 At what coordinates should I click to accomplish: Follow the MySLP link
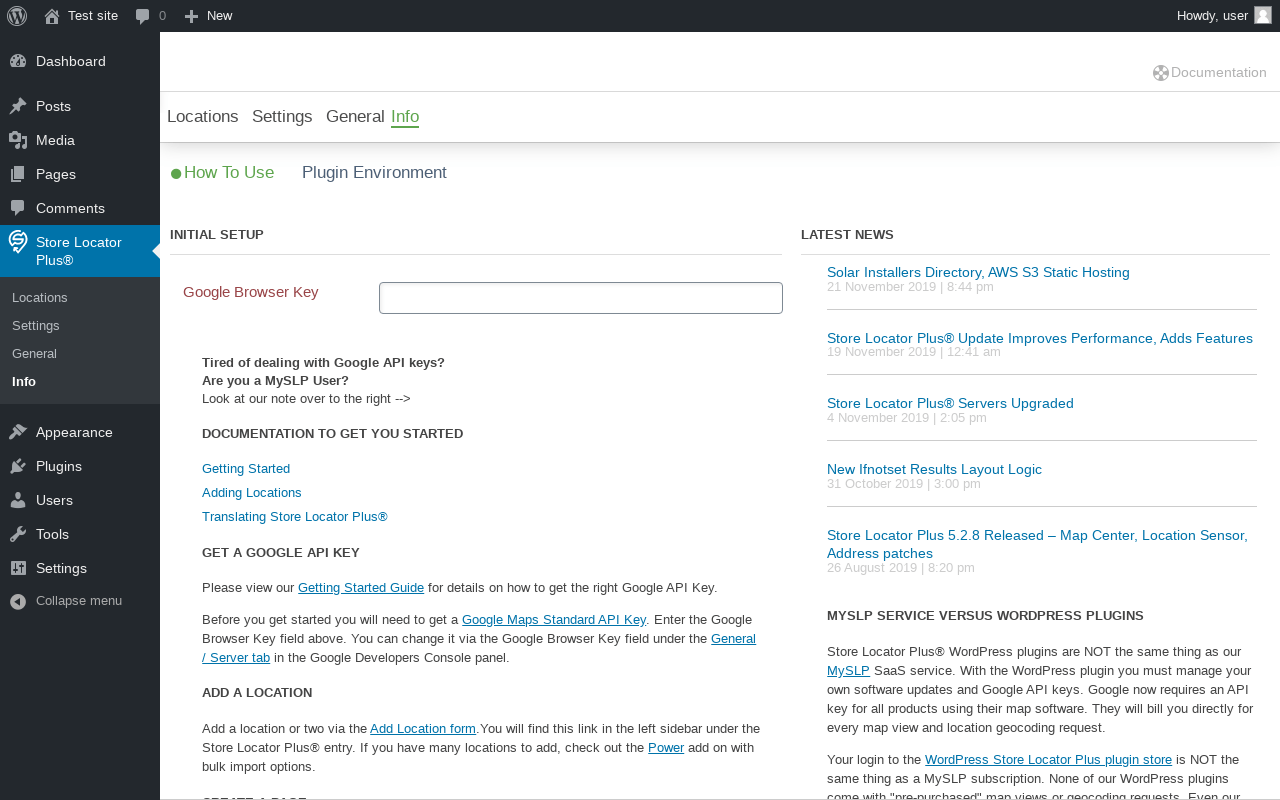[848, 671]
